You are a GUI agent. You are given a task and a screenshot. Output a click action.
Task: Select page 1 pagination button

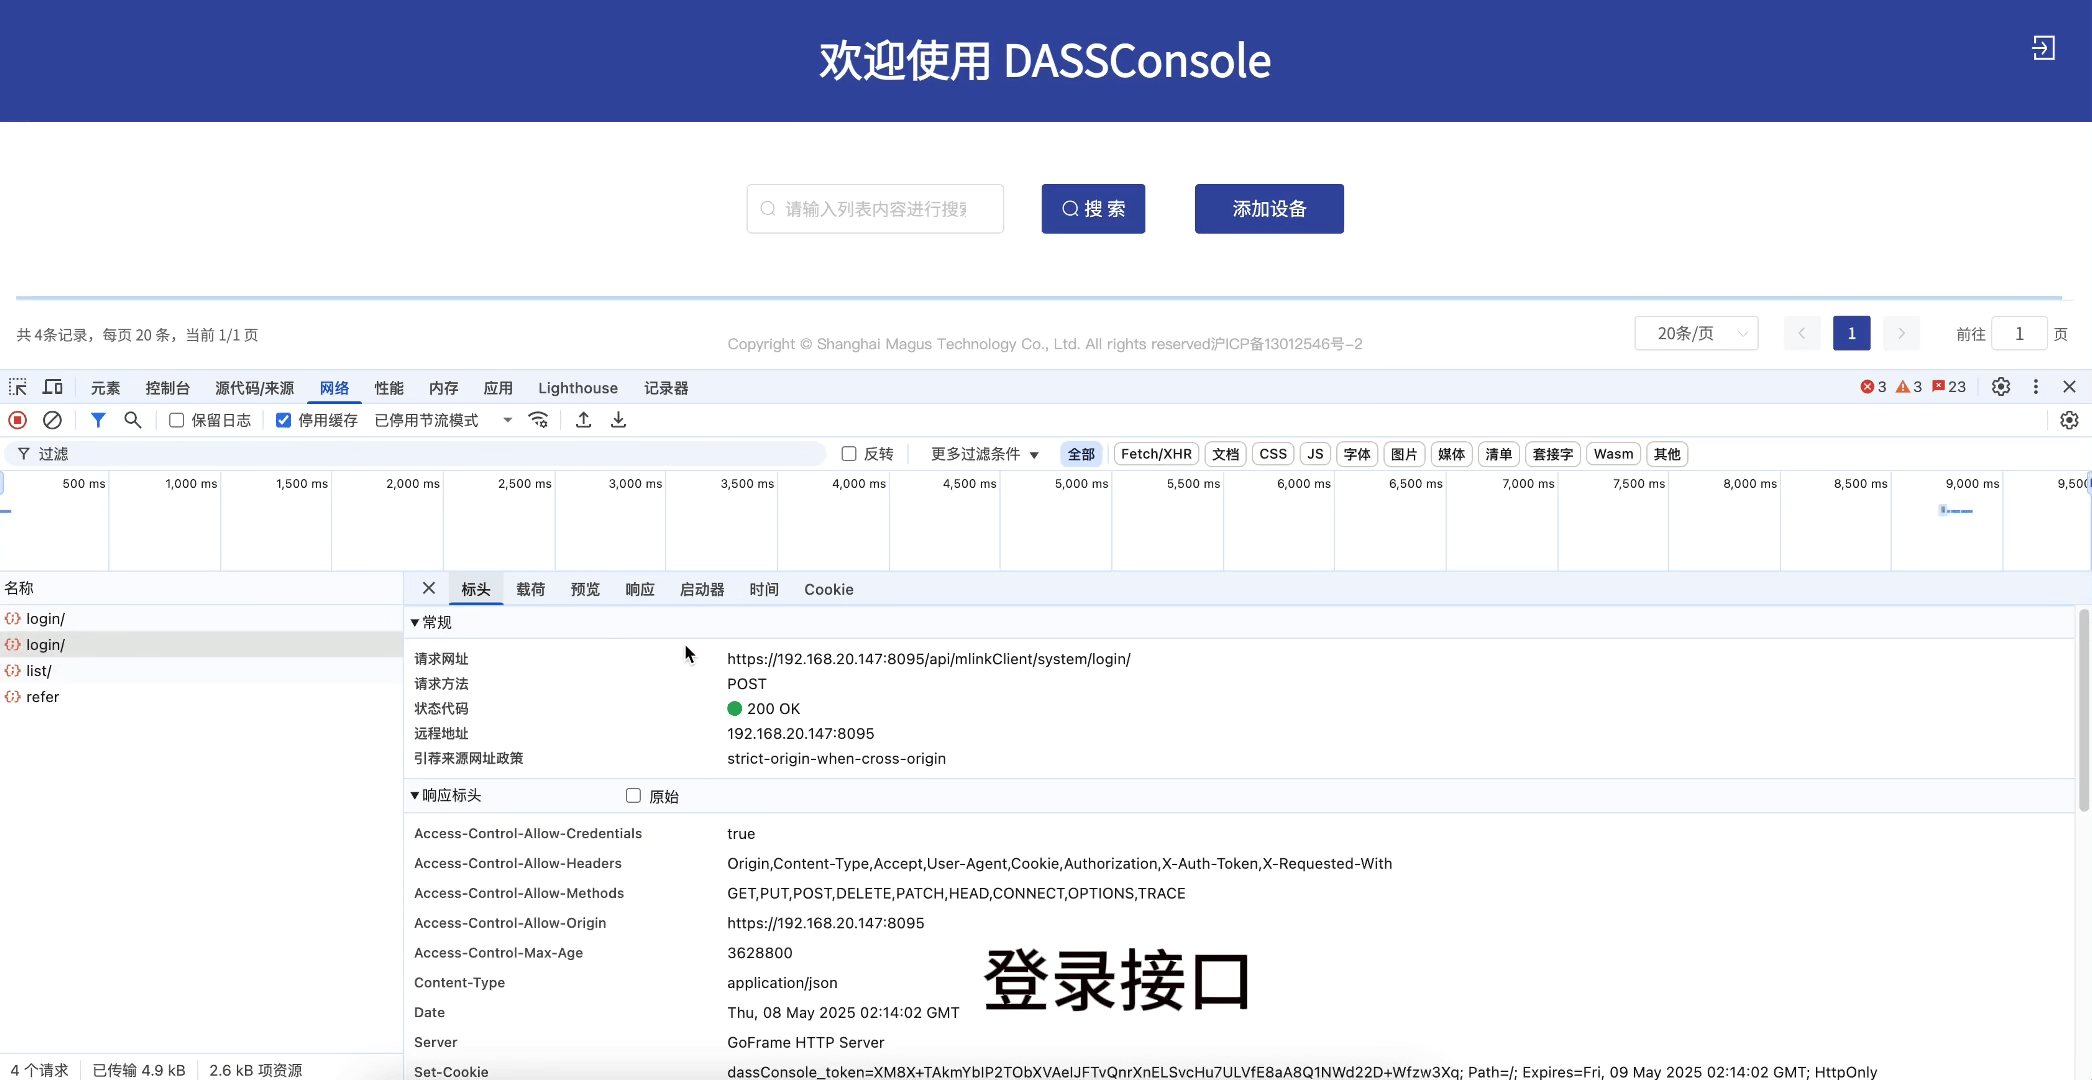(x=1852, y=333)
